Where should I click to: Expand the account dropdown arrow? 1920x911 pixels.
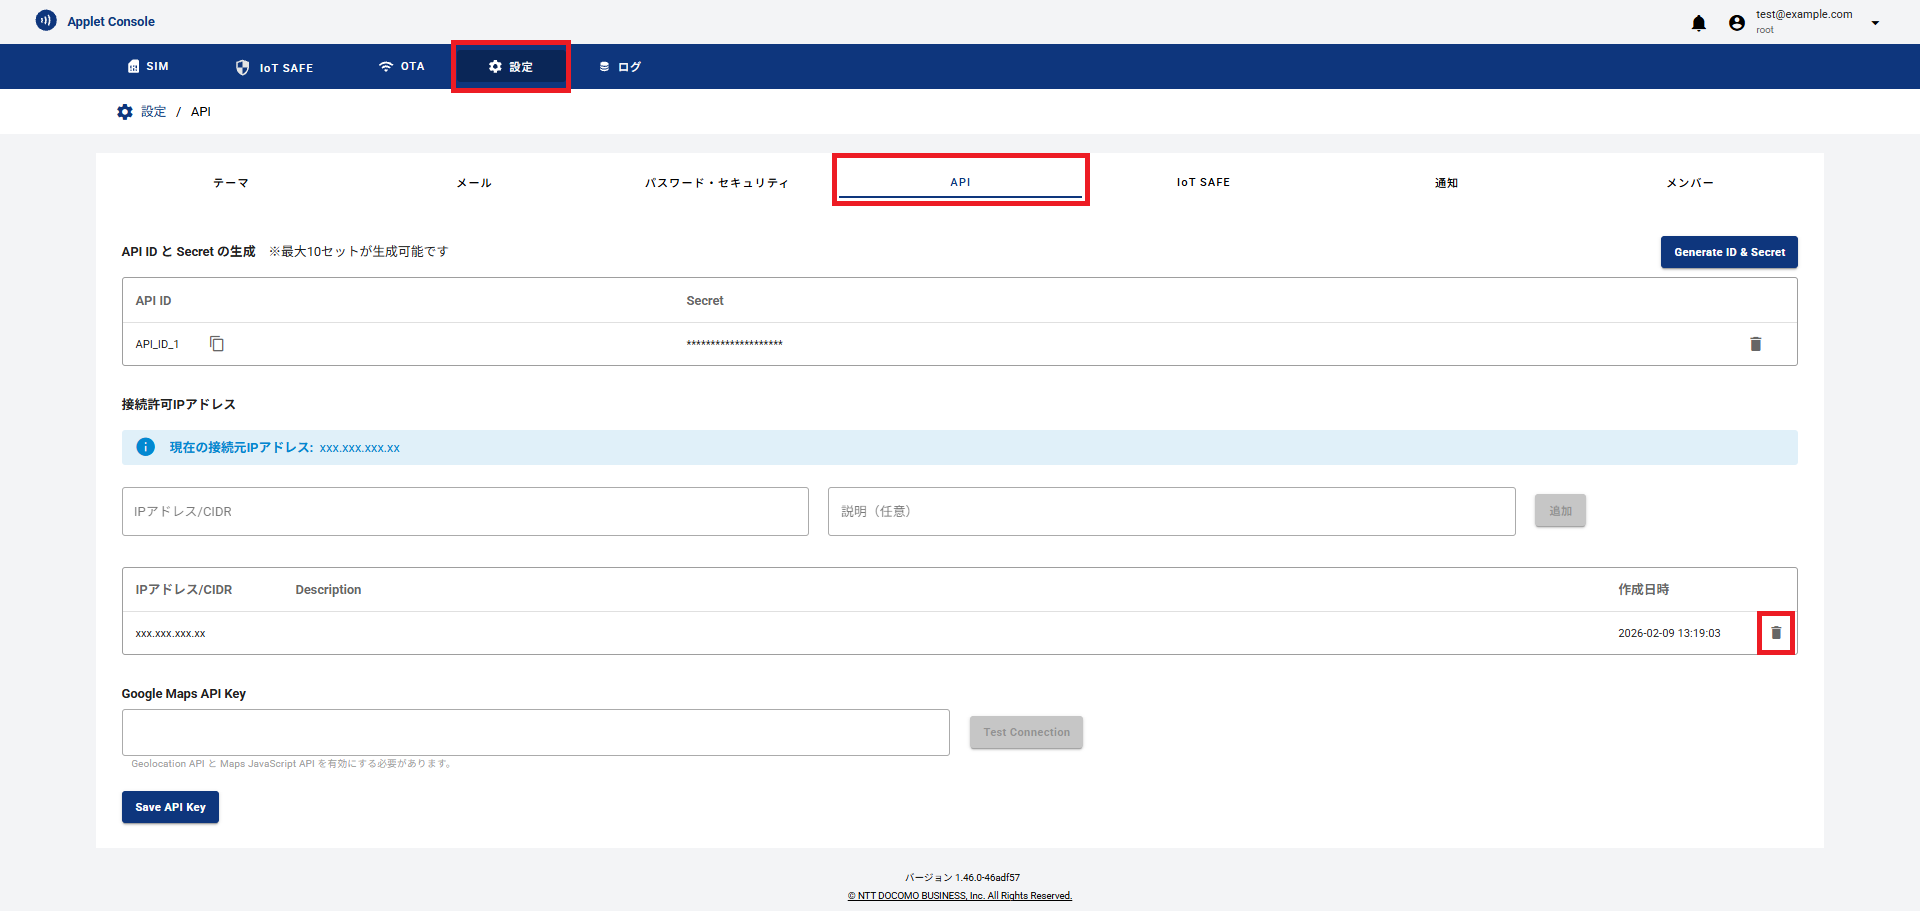[1875, 23]
